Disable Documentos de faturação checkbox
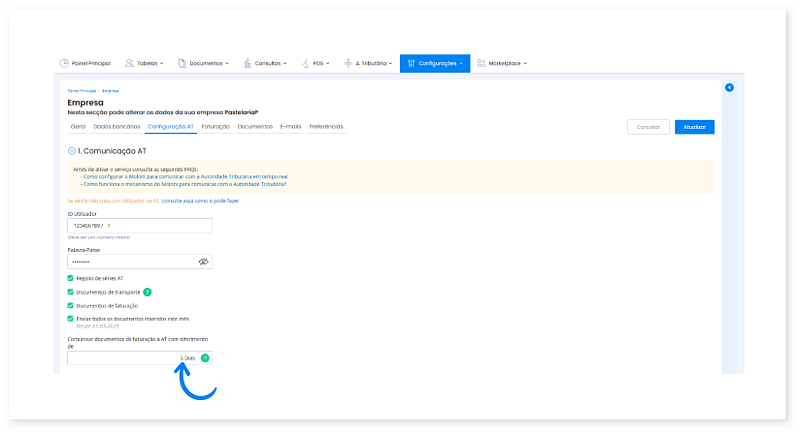Screen dimensions: 800x434 coord(70,305)
